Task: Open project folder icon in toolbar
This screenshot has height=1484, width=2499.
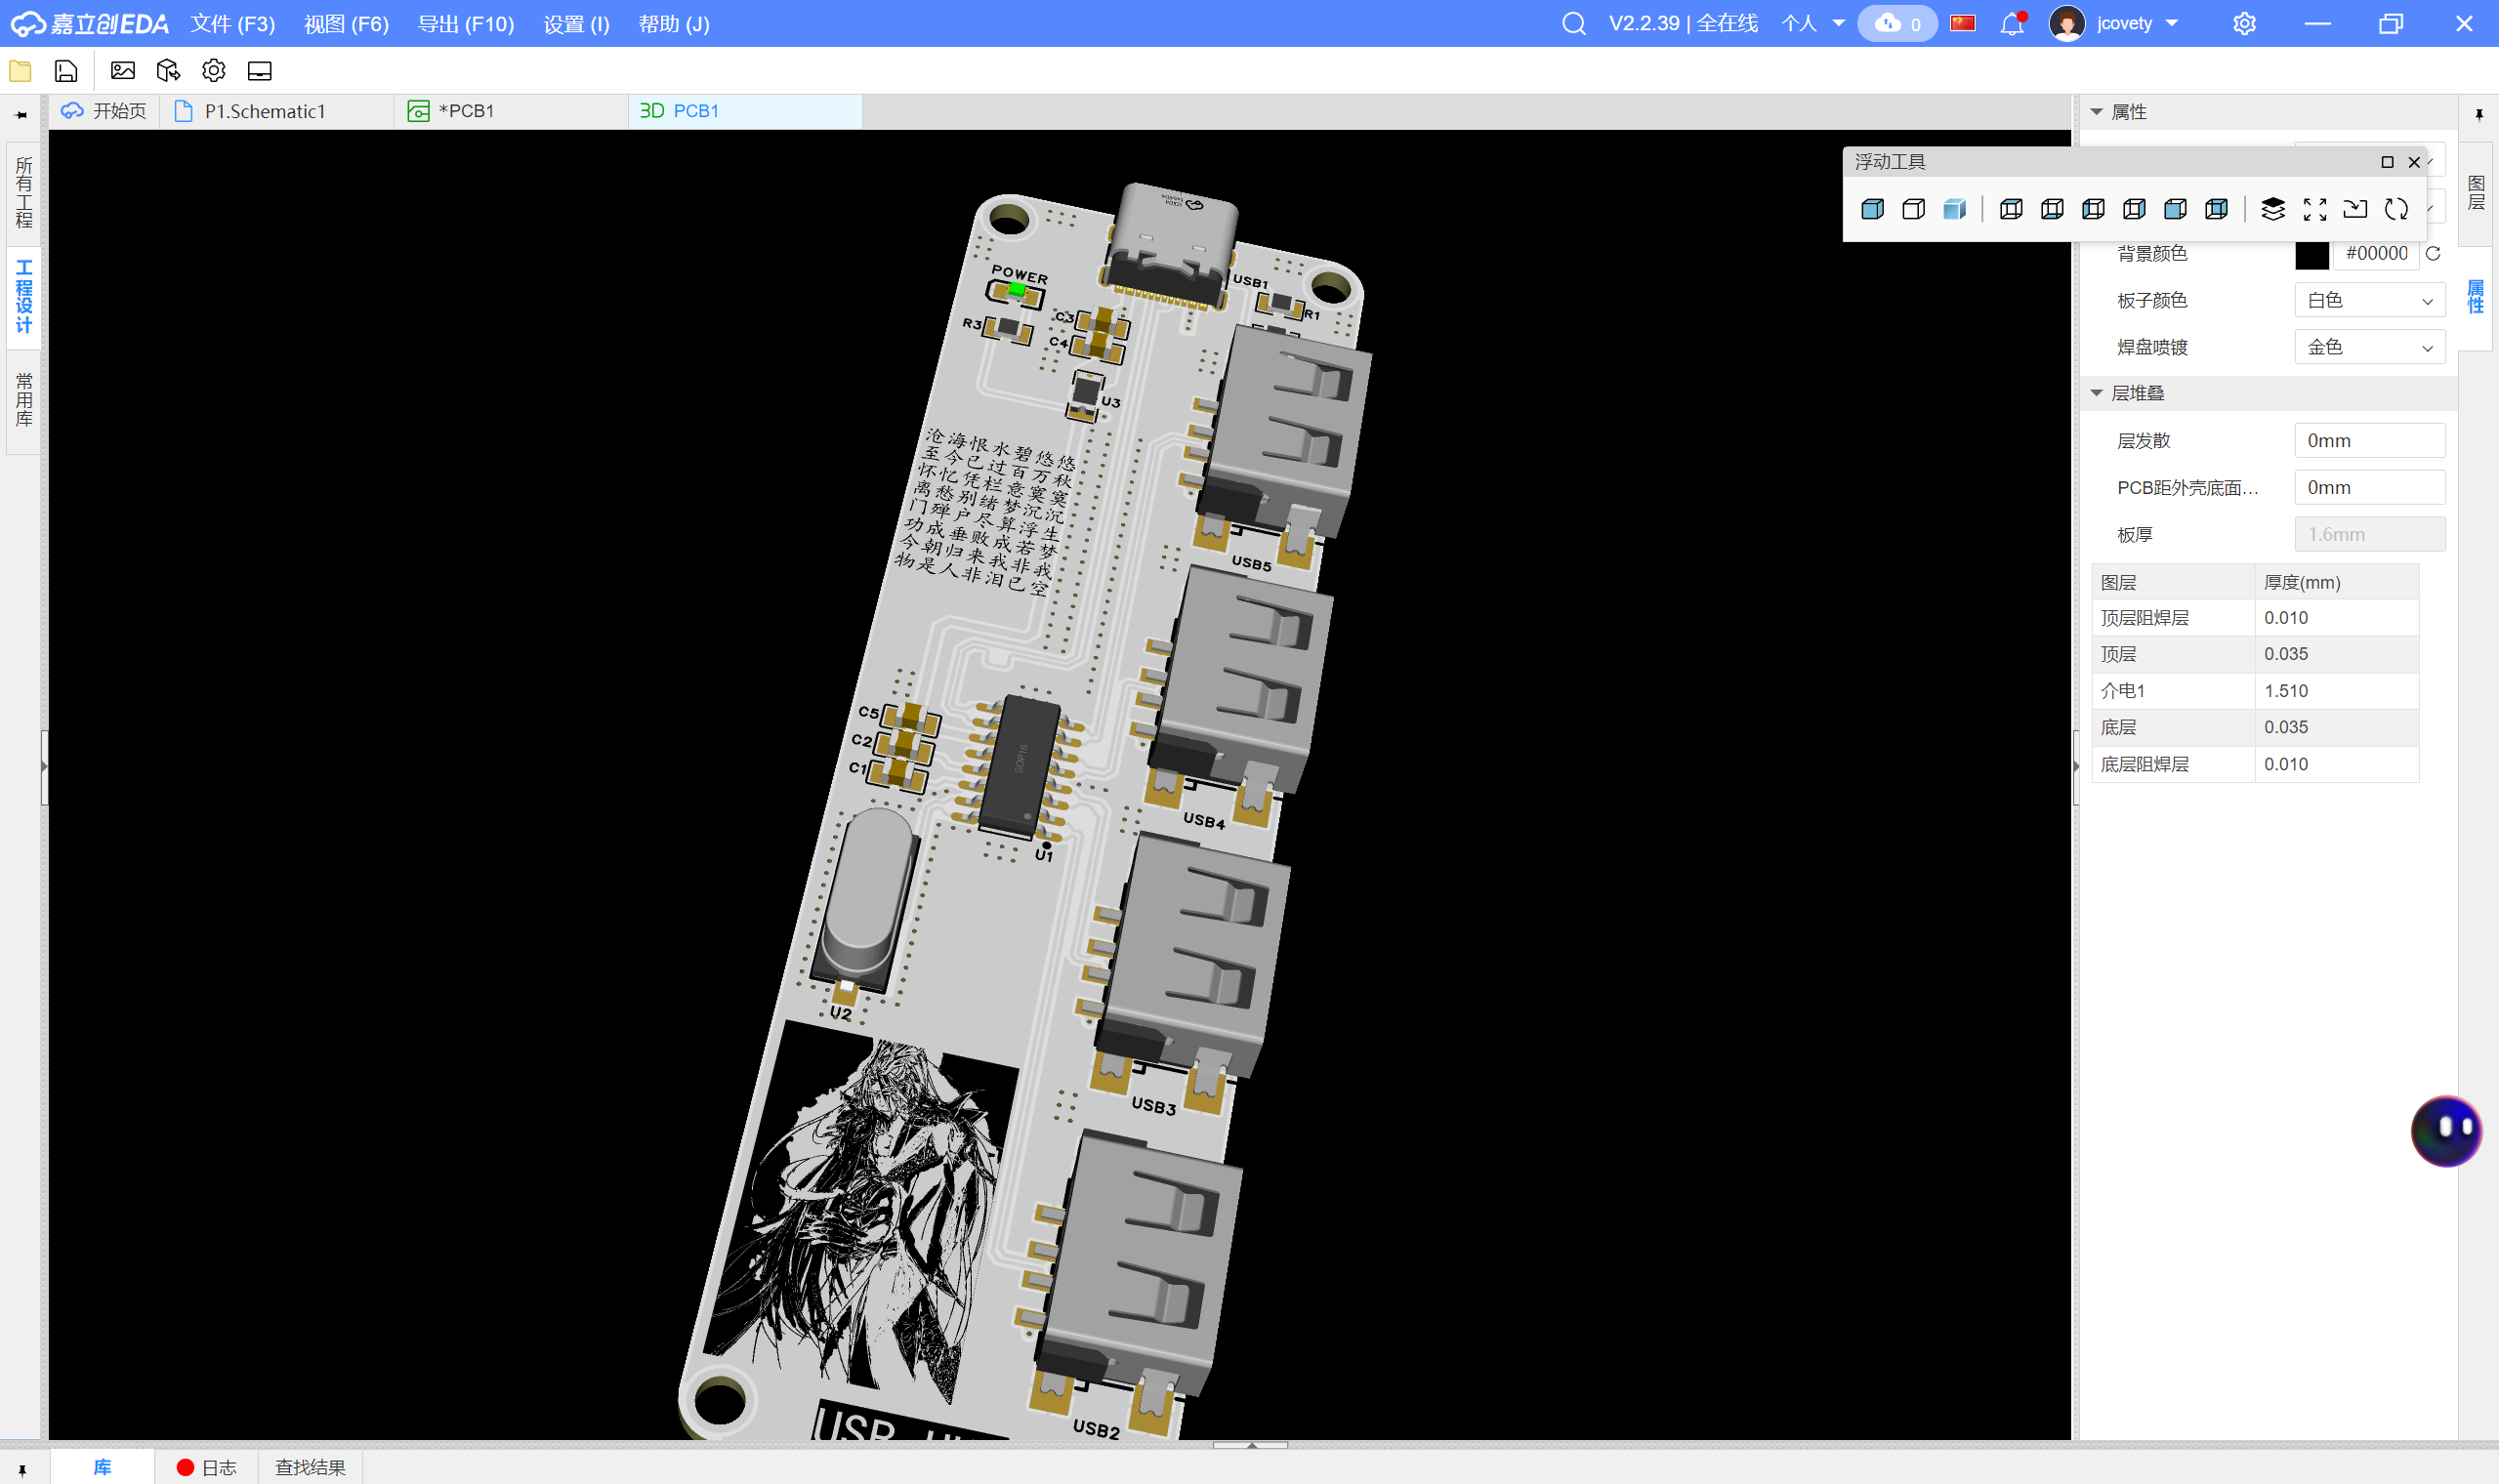Action: pos(20,71)
